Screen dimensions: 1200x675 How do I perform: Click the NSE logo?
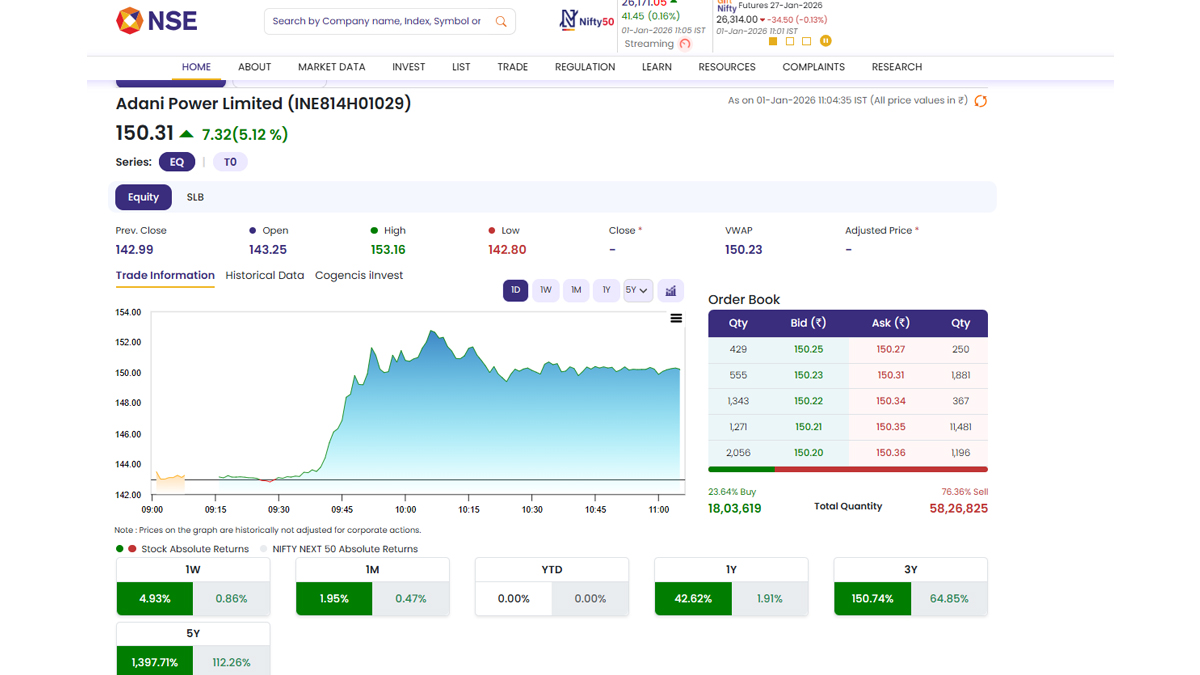click(156, 20)
